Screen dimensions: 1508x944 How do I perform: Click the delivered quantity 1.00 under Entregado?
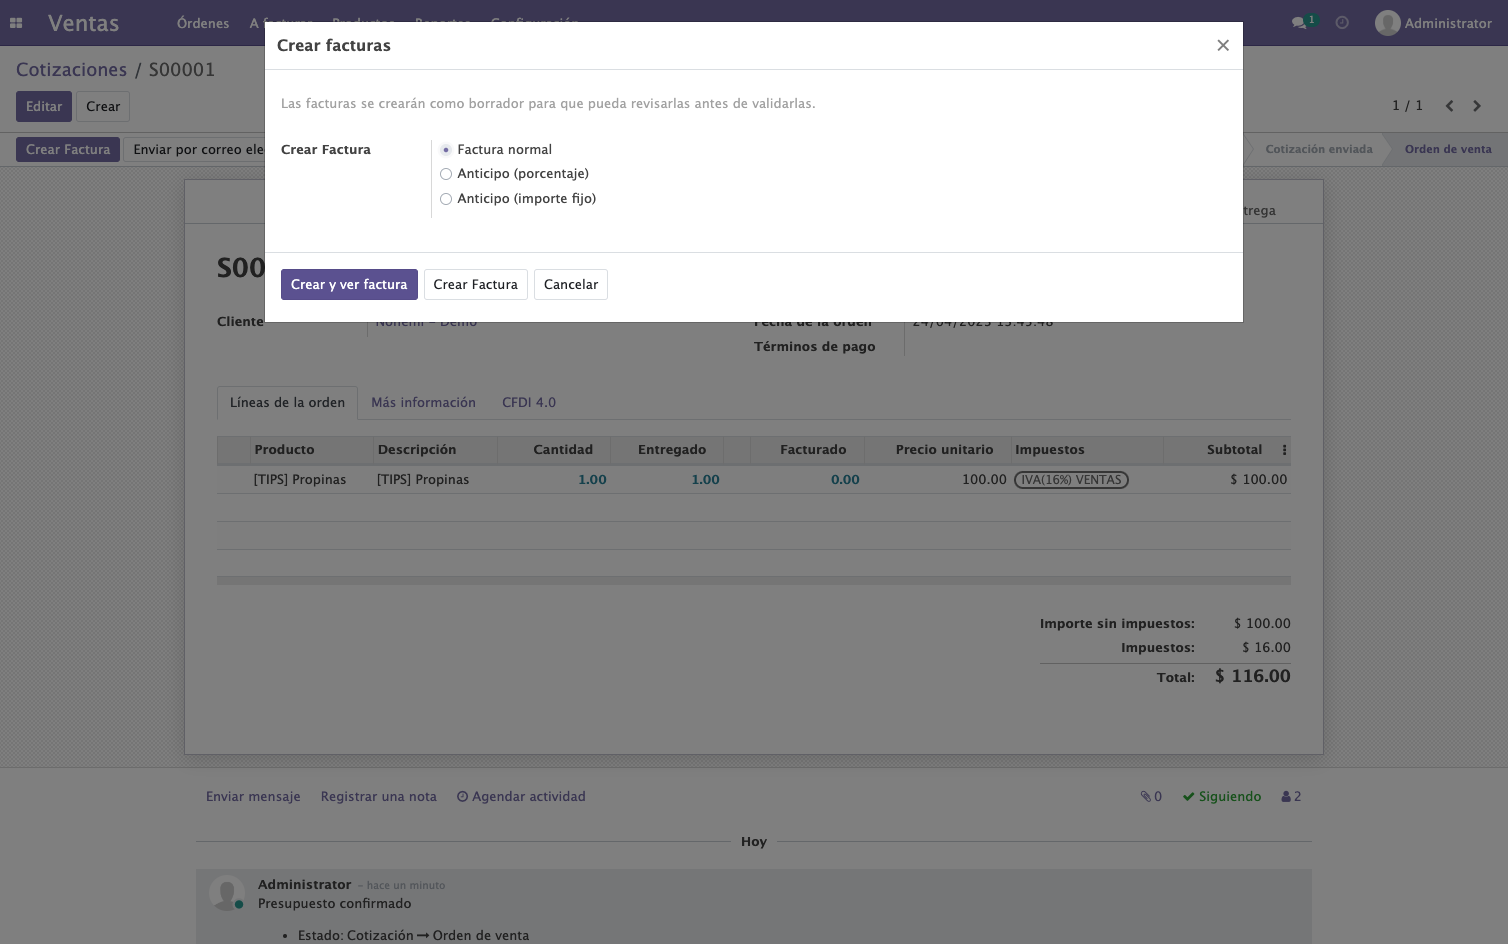pyautogui.click(x=705, y=480)
